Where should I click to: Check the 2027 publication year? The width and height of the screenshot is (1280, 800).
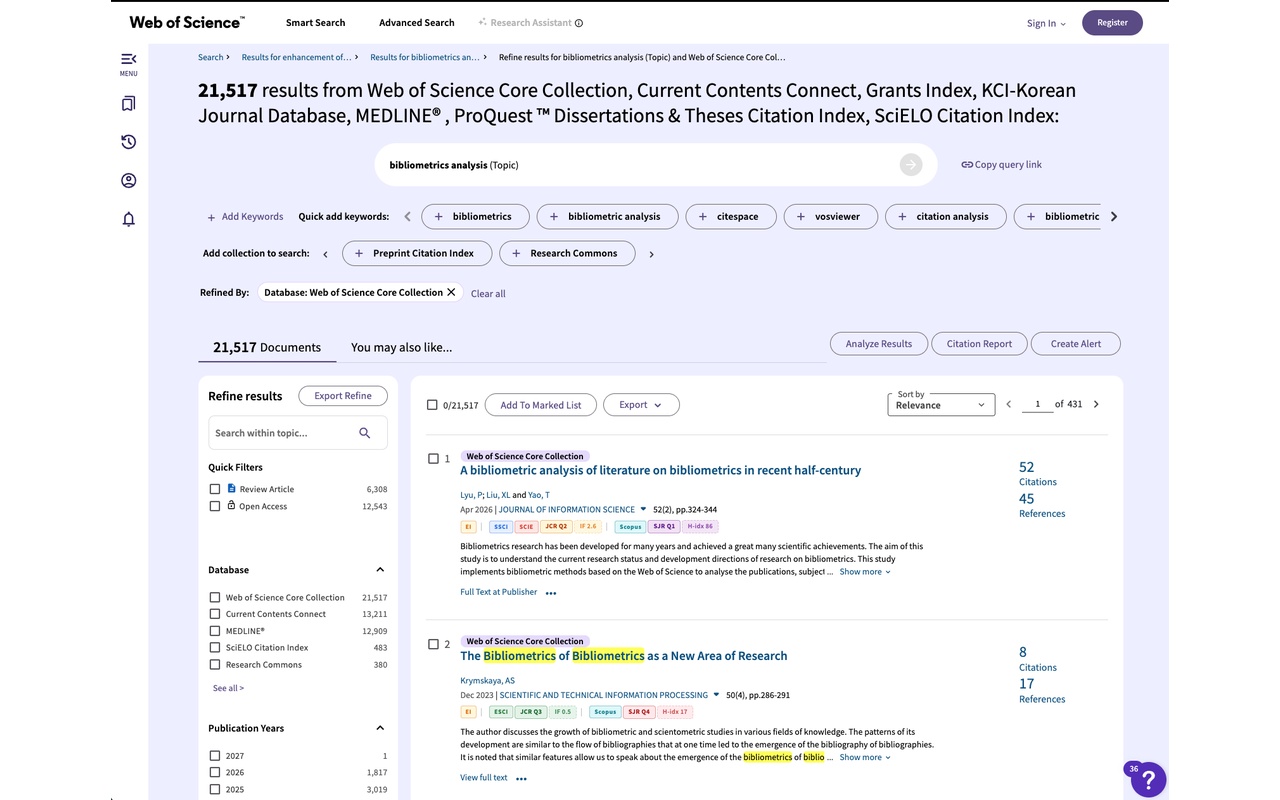(215, 756)
